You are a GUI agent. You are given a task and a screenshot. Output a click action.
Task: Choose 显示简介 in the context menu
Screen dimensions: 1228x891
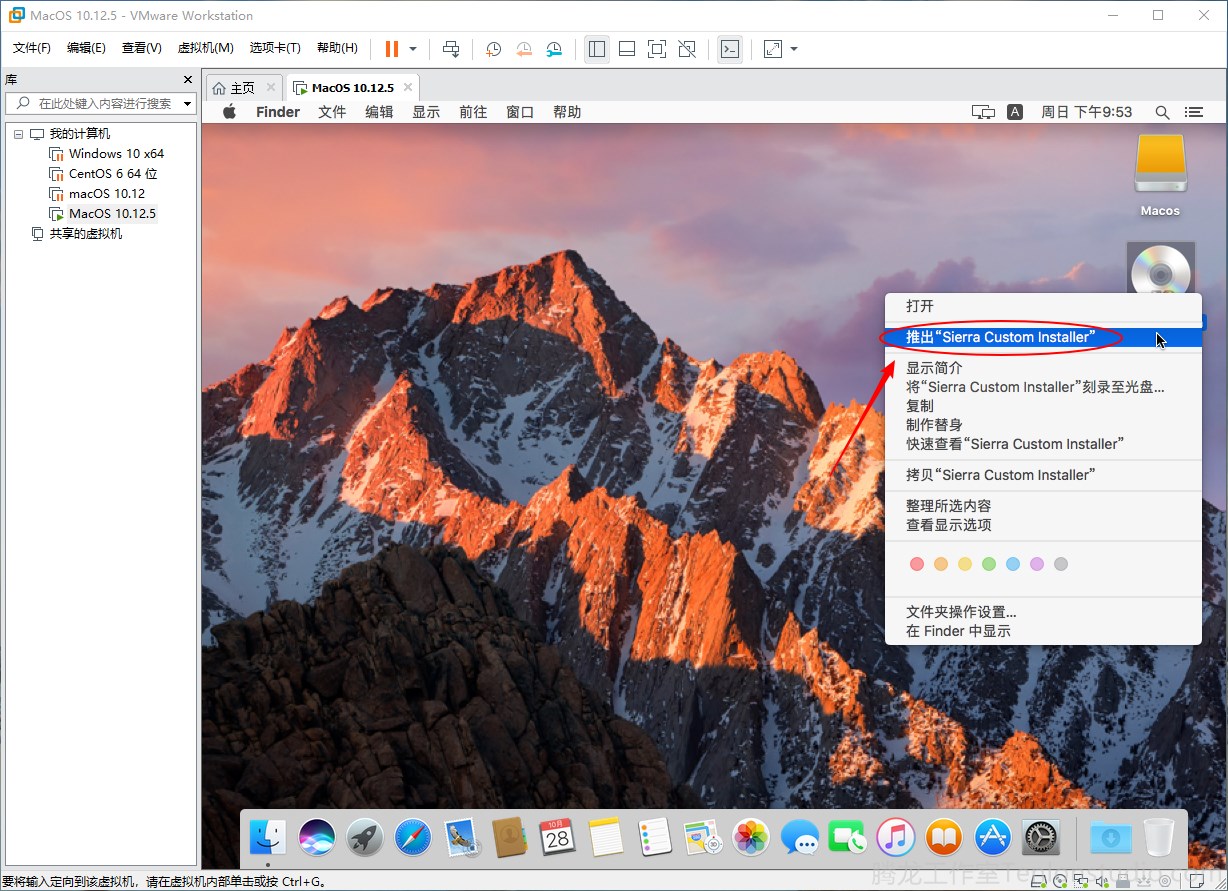1043,368
